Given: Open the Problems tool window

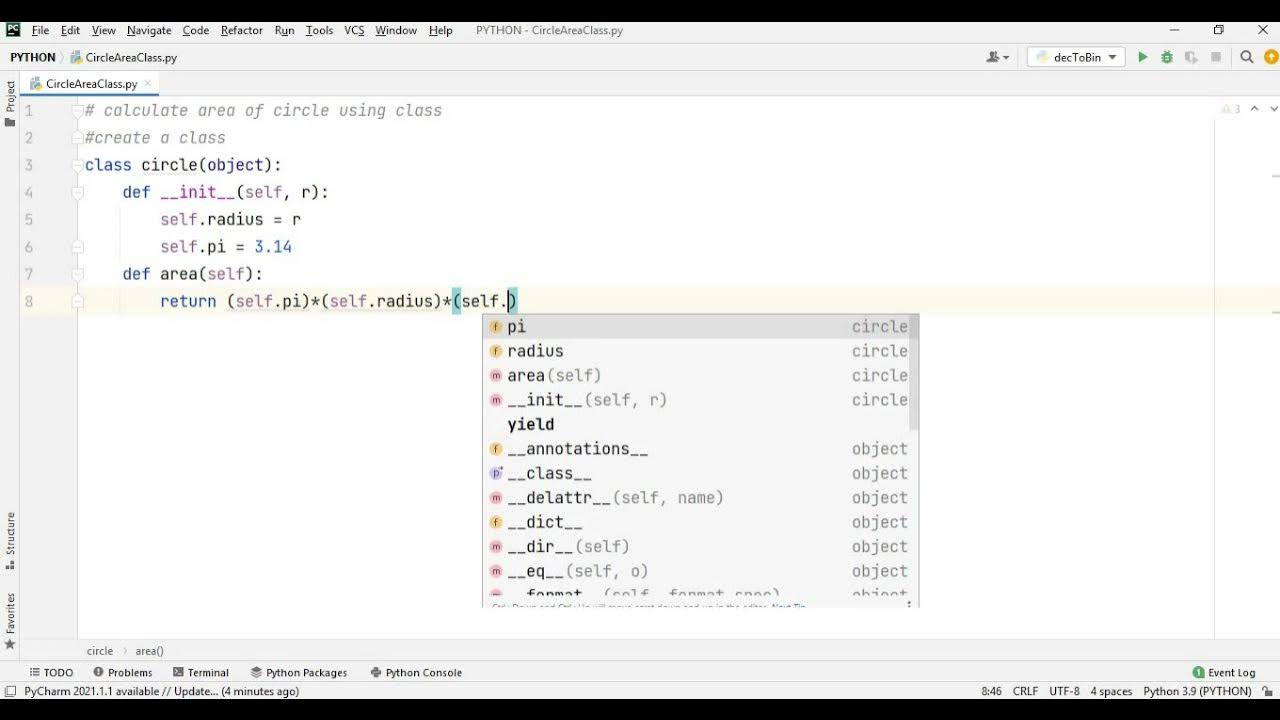Looking at the screenshot, I should coord(122,673).
